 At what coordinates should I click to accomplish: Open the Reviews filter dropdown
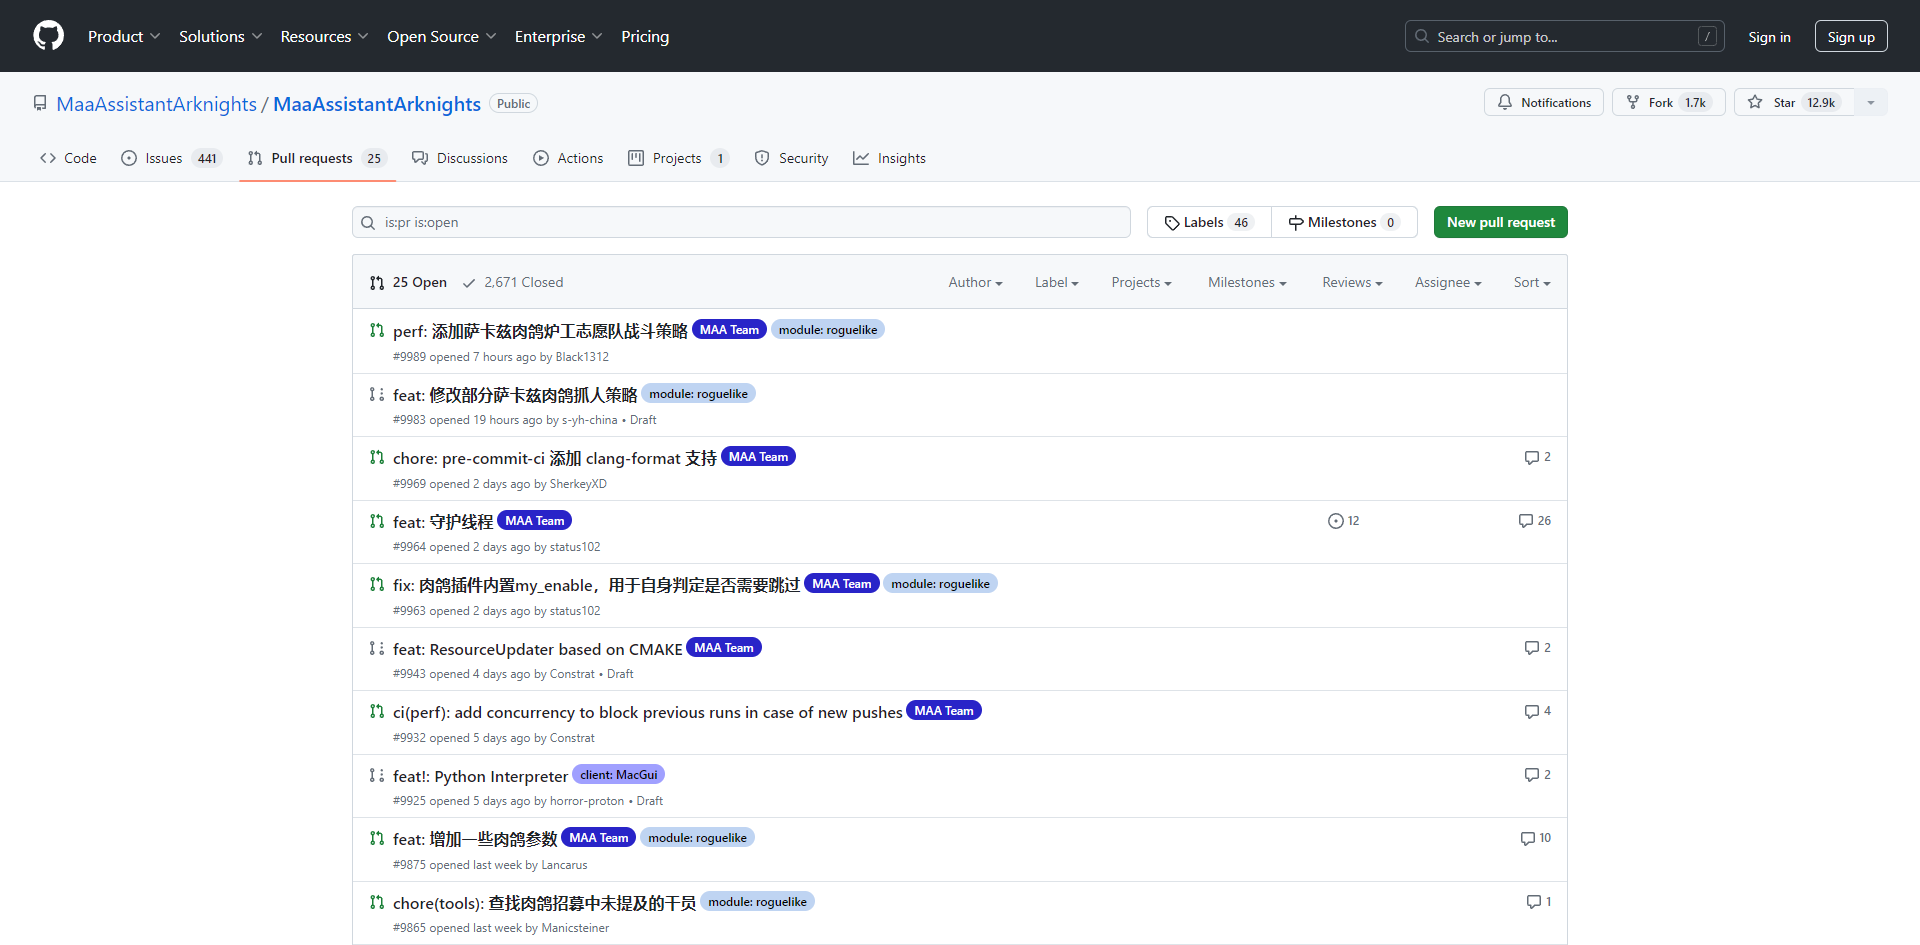1352,282
